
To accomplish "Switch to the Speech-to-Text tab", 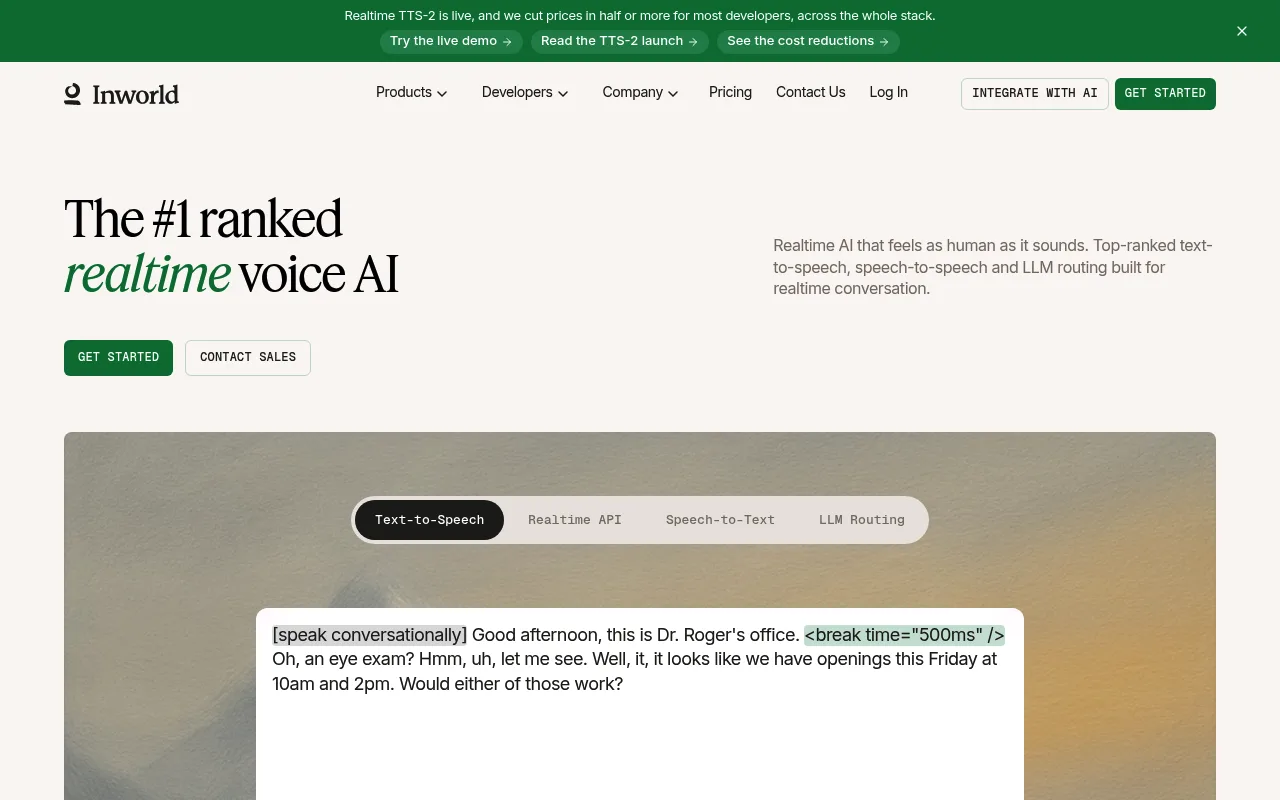I will pos(720,520).
